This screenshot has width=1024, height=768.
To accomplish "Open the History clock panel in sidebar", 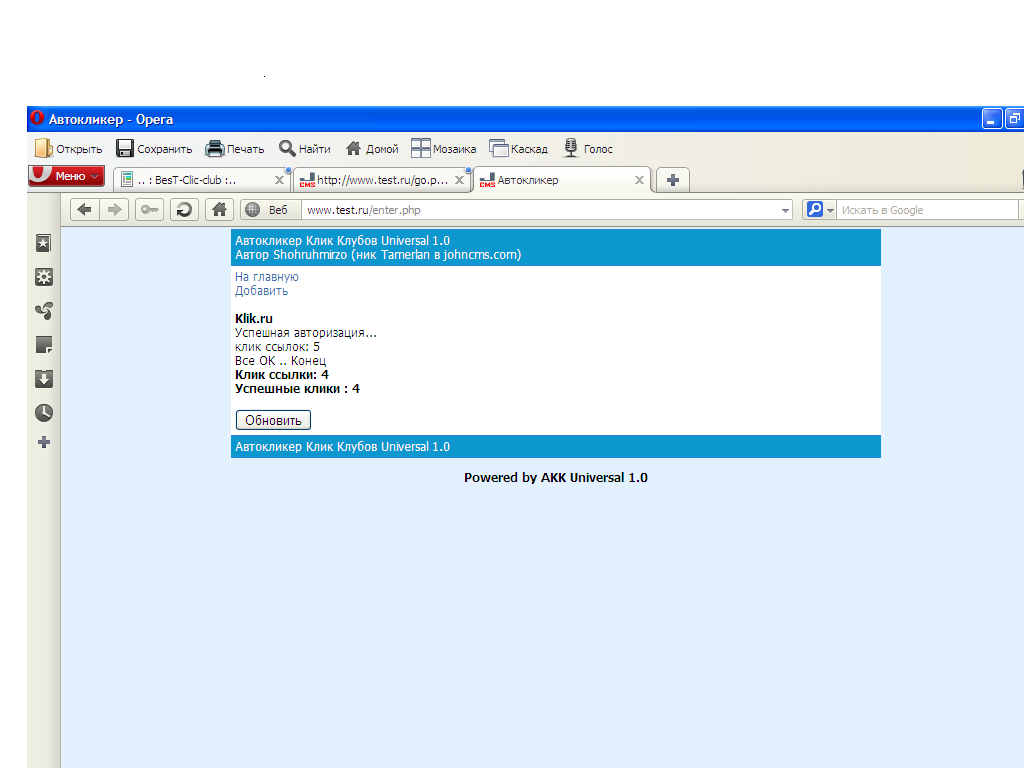I will point(44,413).
